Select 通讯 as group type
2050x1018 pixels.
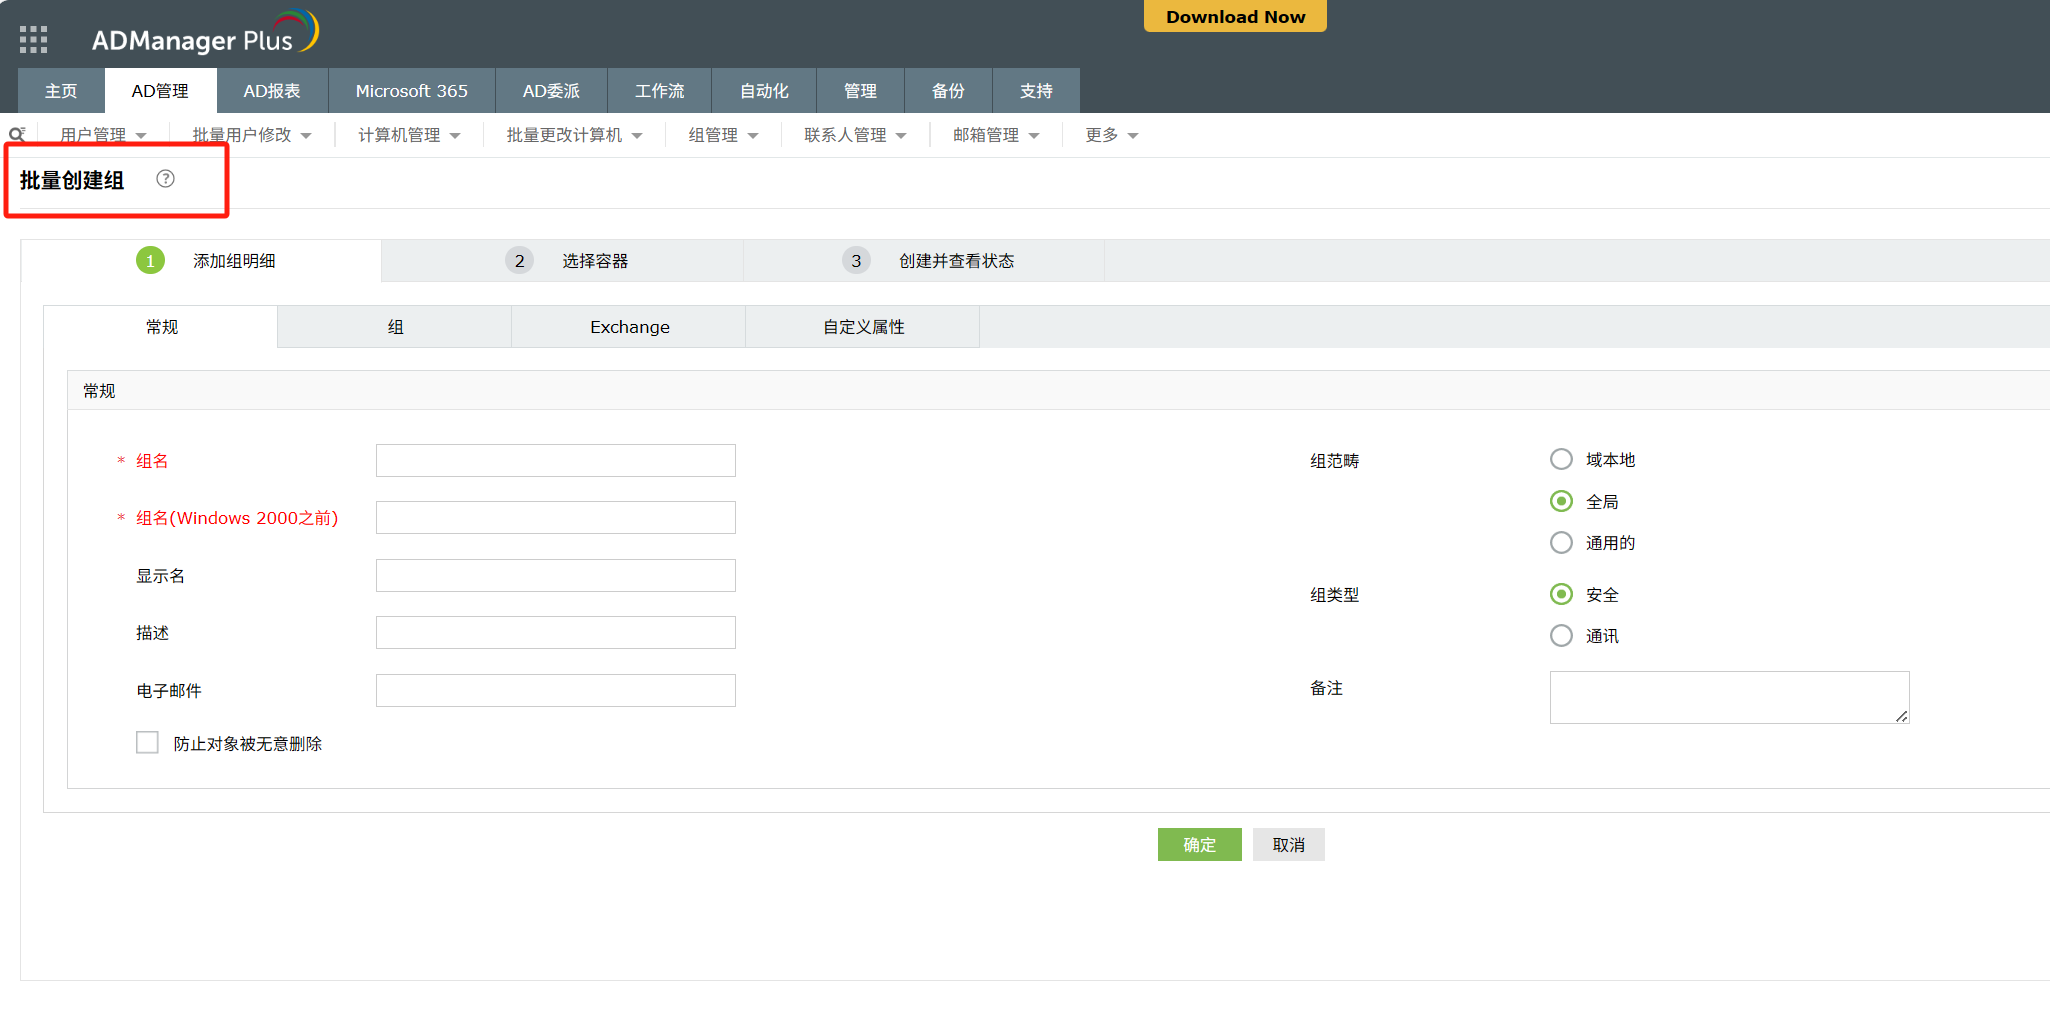1560,636
